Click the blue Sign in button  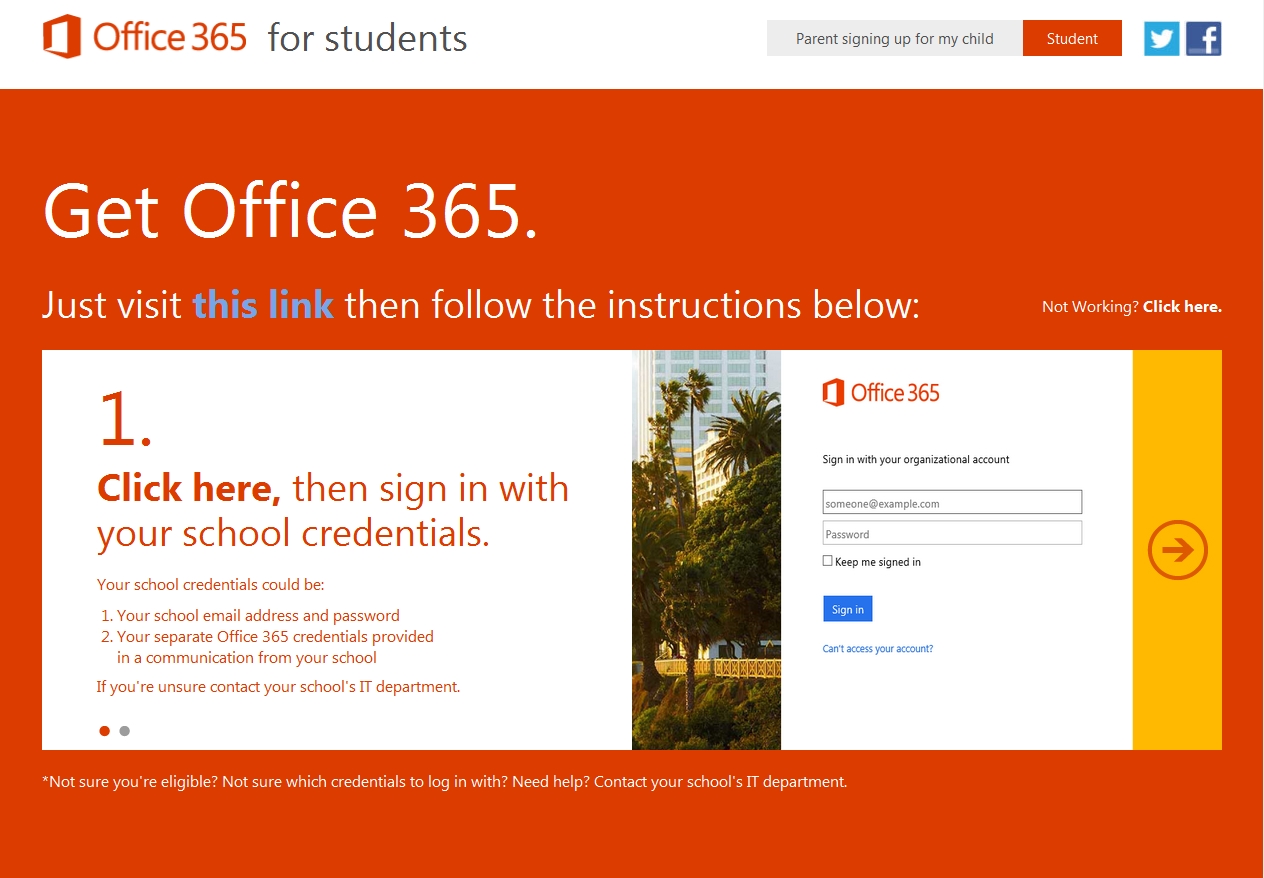pos(848,609)
